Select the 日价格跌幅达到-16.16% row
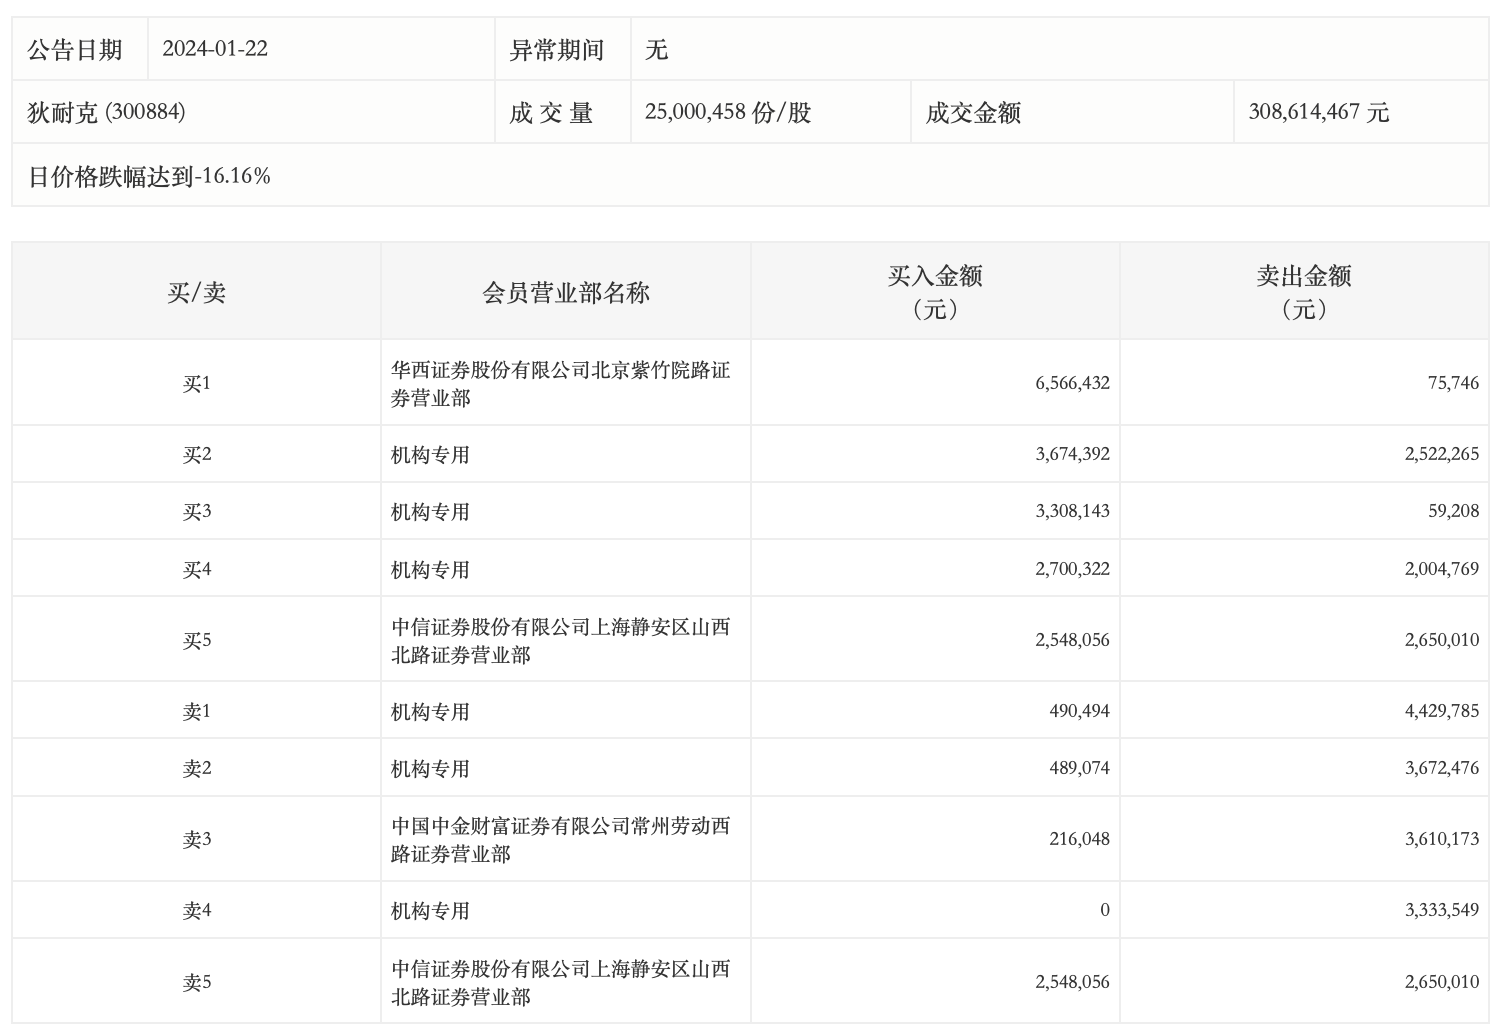Viewport: 1506px width, 1036px height. click(x=149, y=177)
